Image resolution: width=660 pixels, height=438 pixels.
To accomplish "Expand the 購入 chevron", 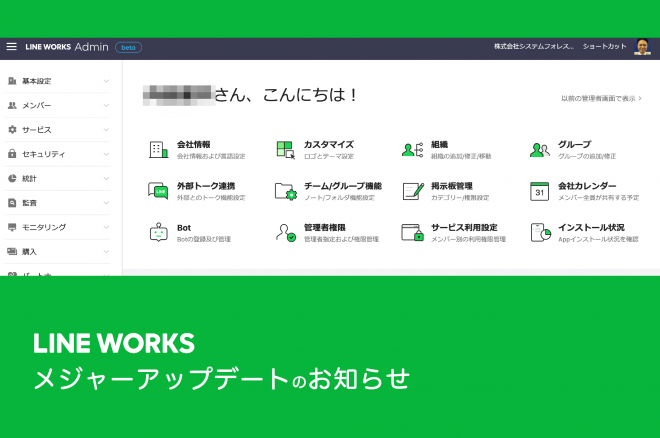I will pos(106,252).
